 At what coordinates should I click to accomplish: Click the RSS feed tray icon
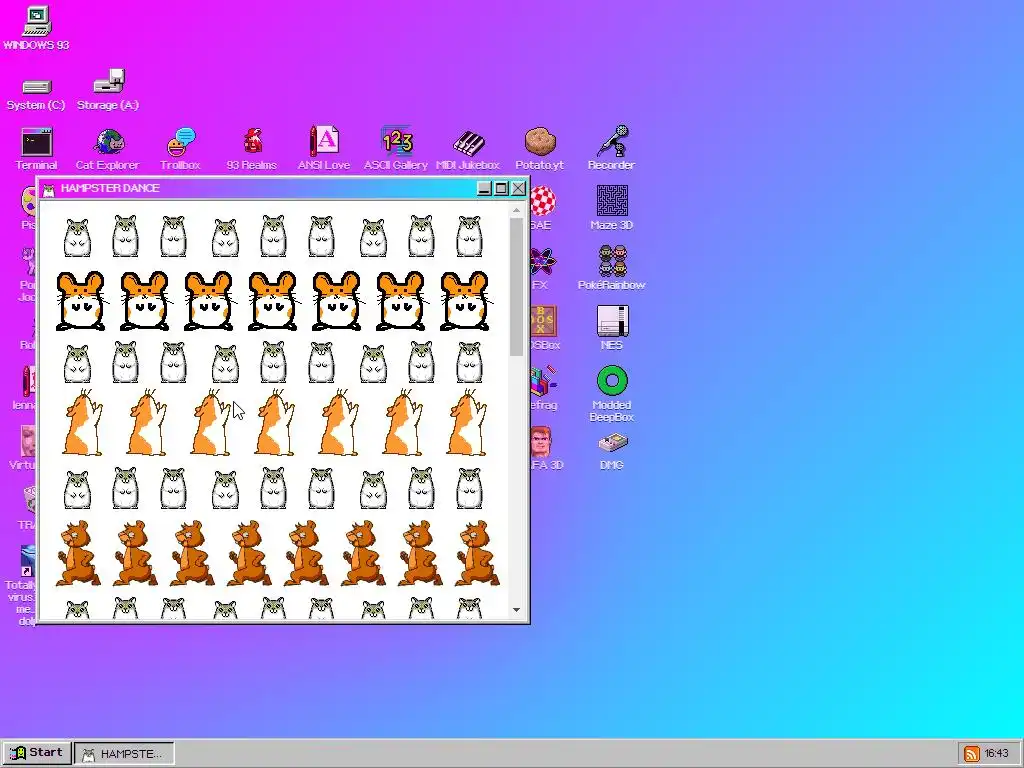pos(972,754)
